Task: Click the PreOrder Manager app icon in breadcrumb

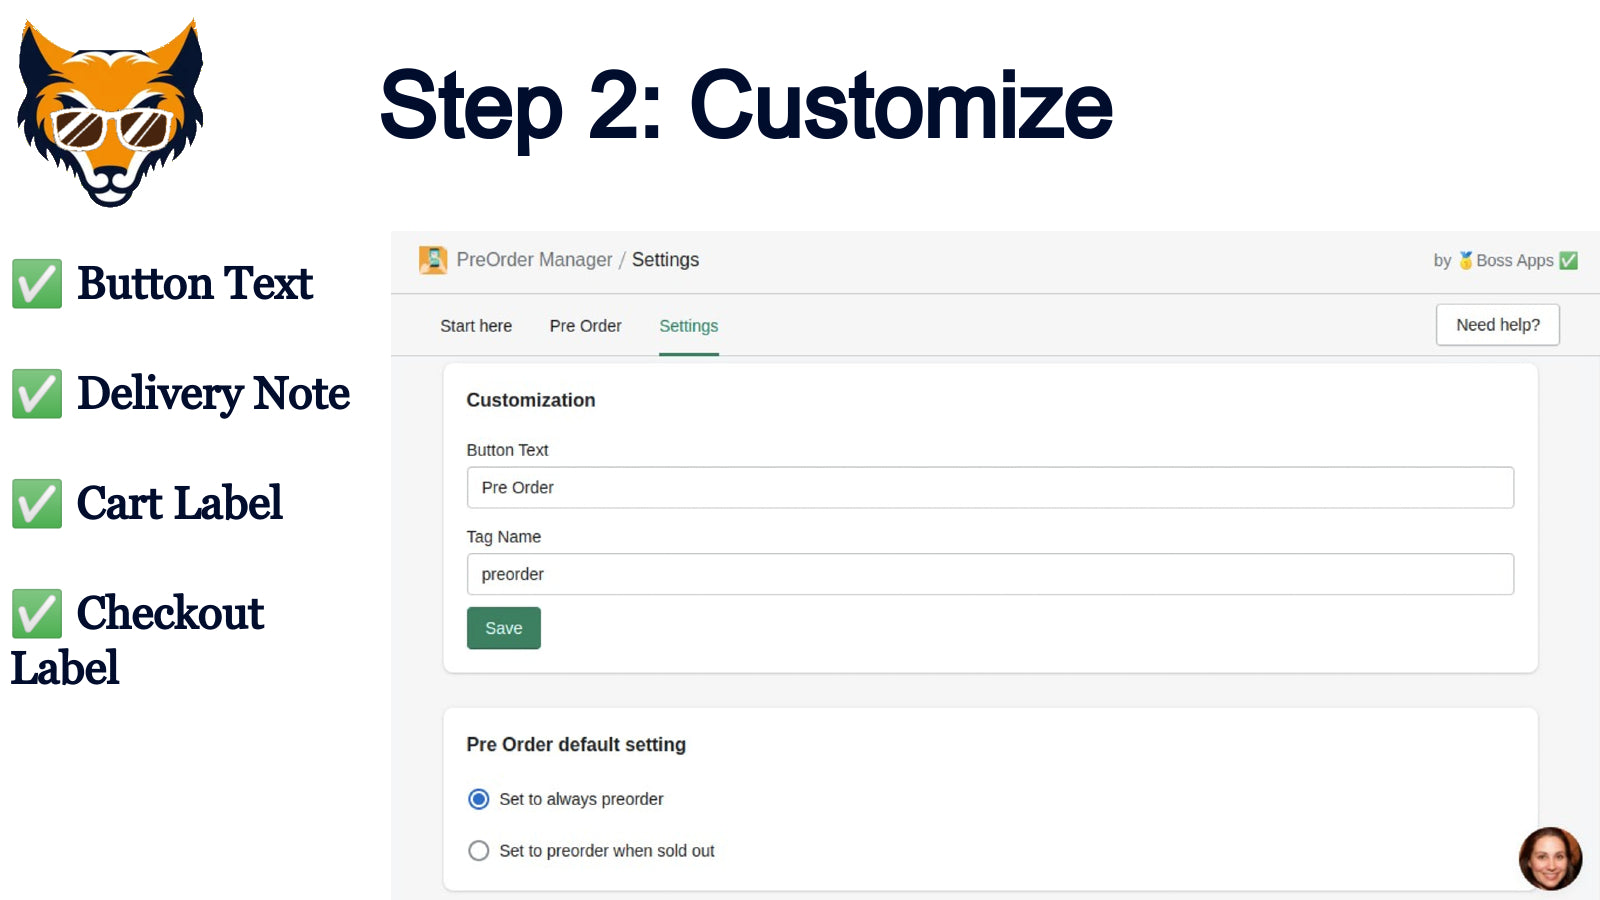Action: (x=433, y=259)
